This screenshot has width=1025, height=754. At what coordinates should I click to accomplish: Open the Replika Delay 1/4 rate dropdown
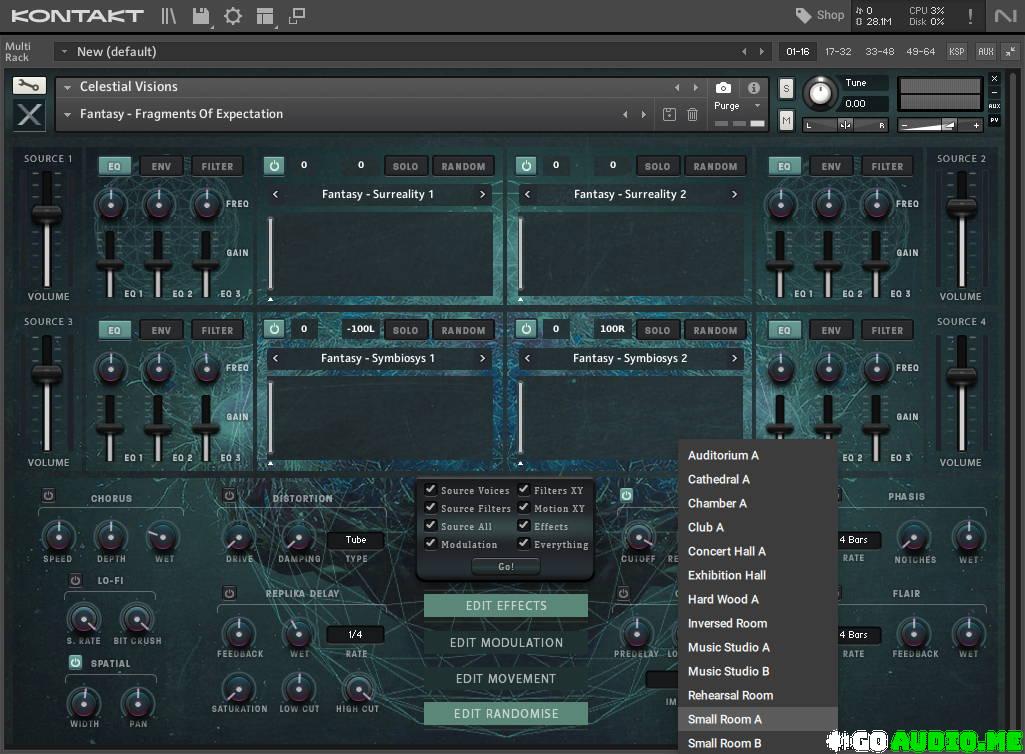pyautogui.click(x=355, y=634)
